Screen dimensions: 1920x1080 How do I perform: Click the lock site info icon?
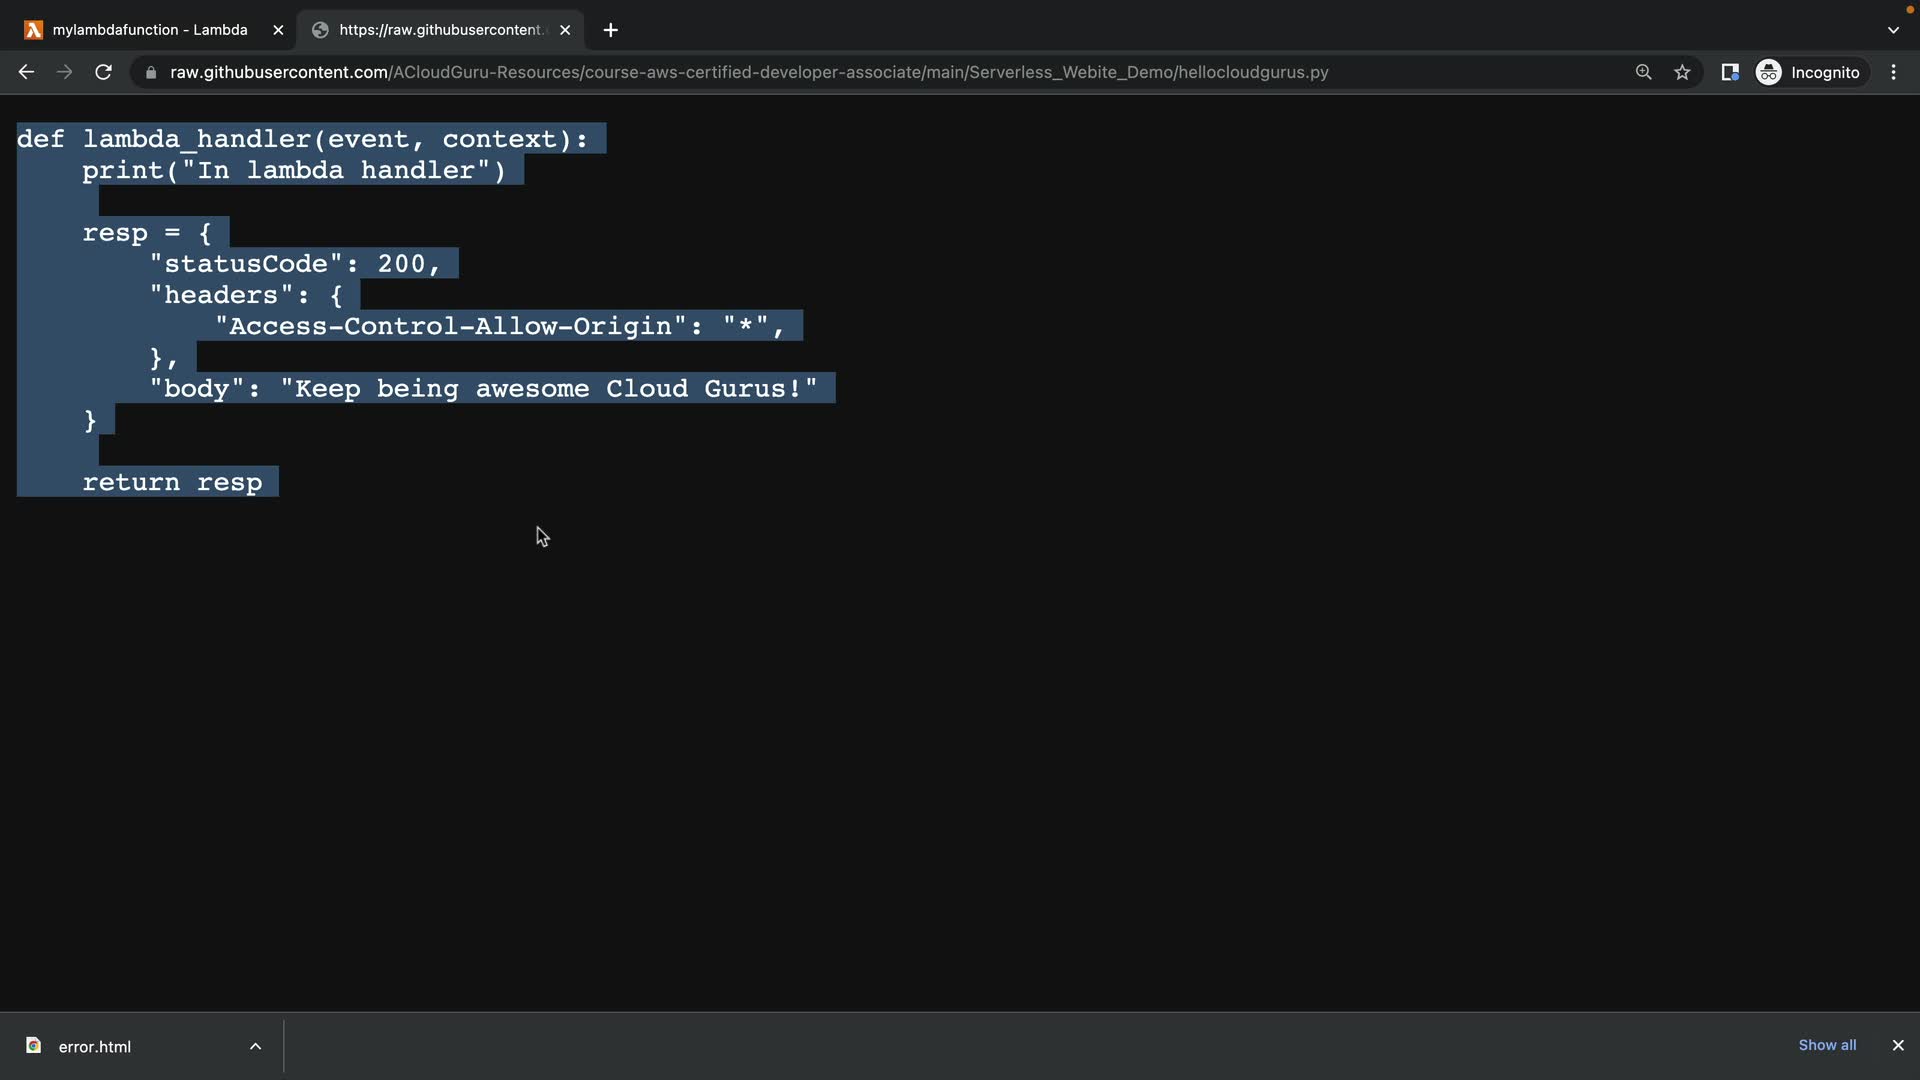[x=151, y=73]
